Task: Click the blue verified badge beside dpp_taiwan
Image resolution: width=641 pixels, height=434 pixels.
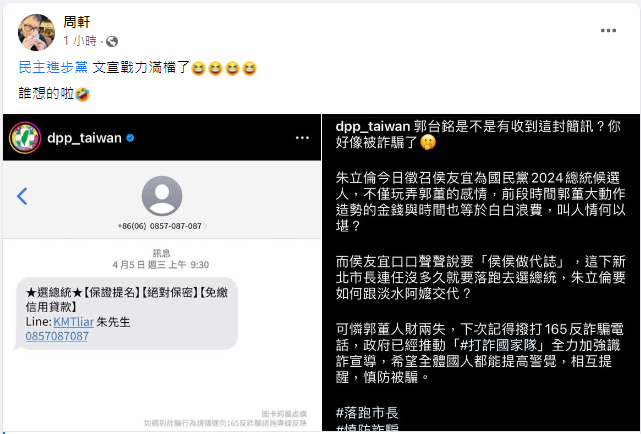Action: coord(130,138)
